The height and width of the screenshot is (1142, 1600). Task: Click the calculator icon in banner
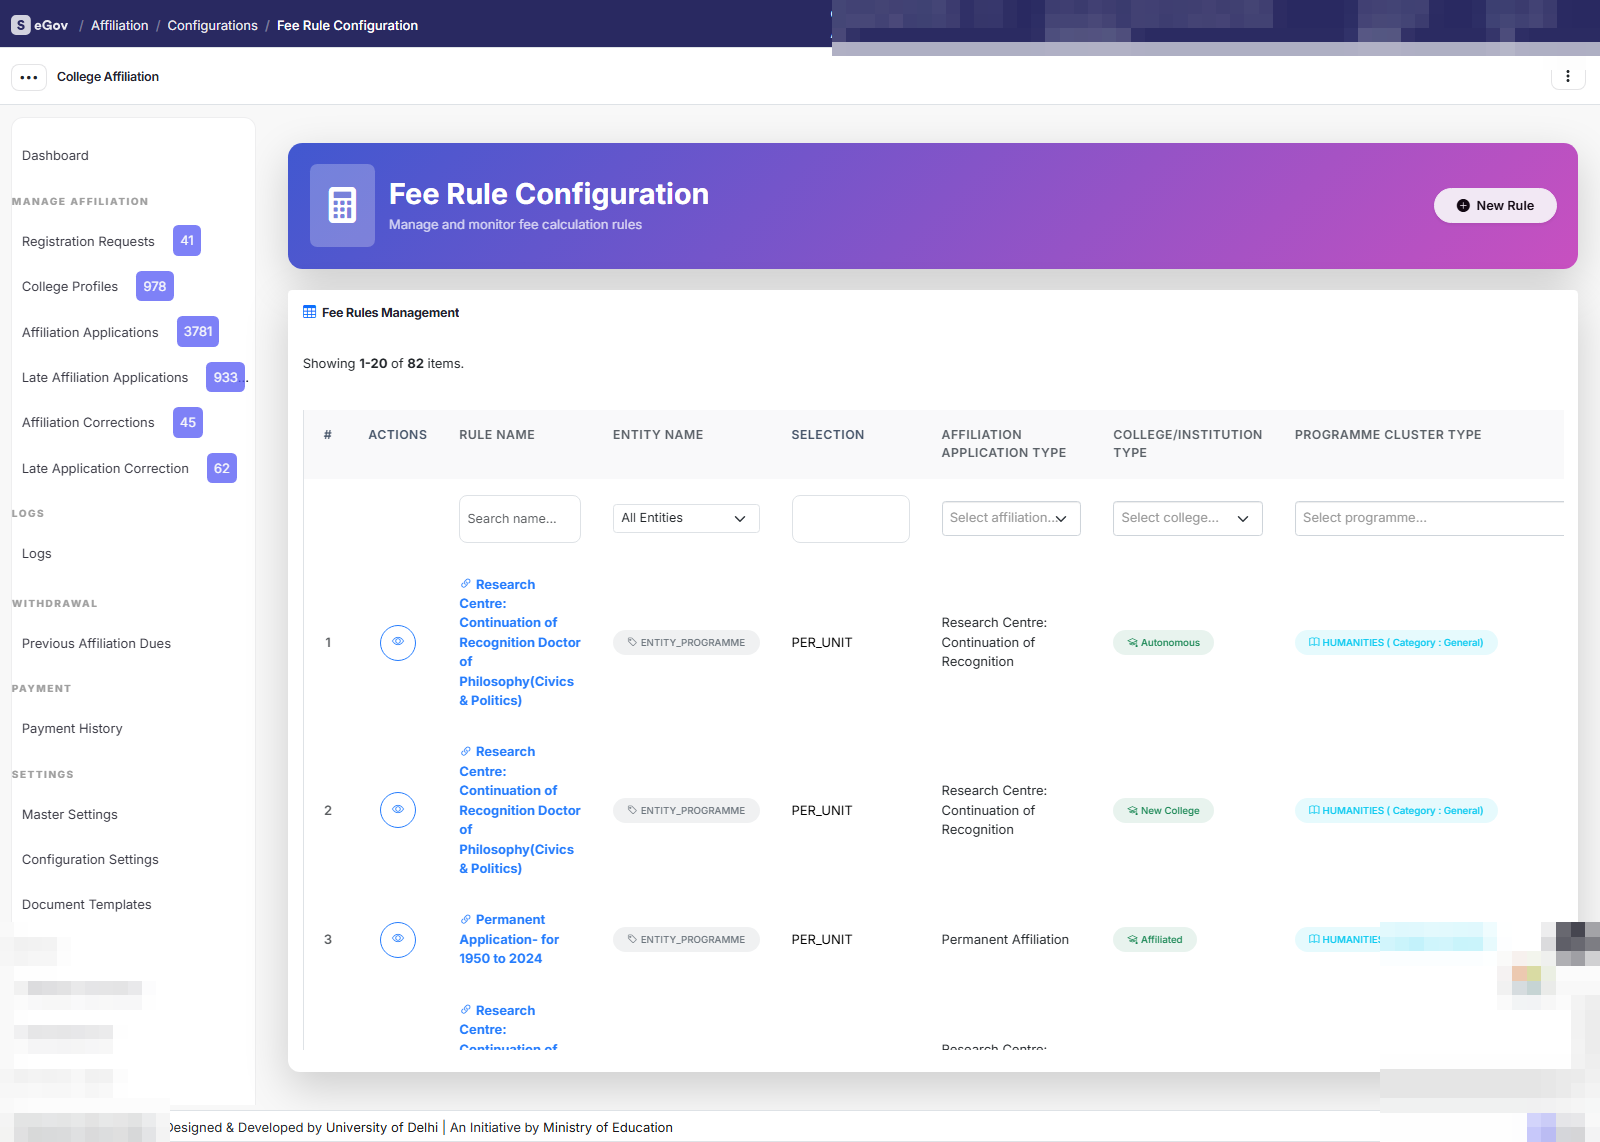pyautogui.click(x=342, y=205)
